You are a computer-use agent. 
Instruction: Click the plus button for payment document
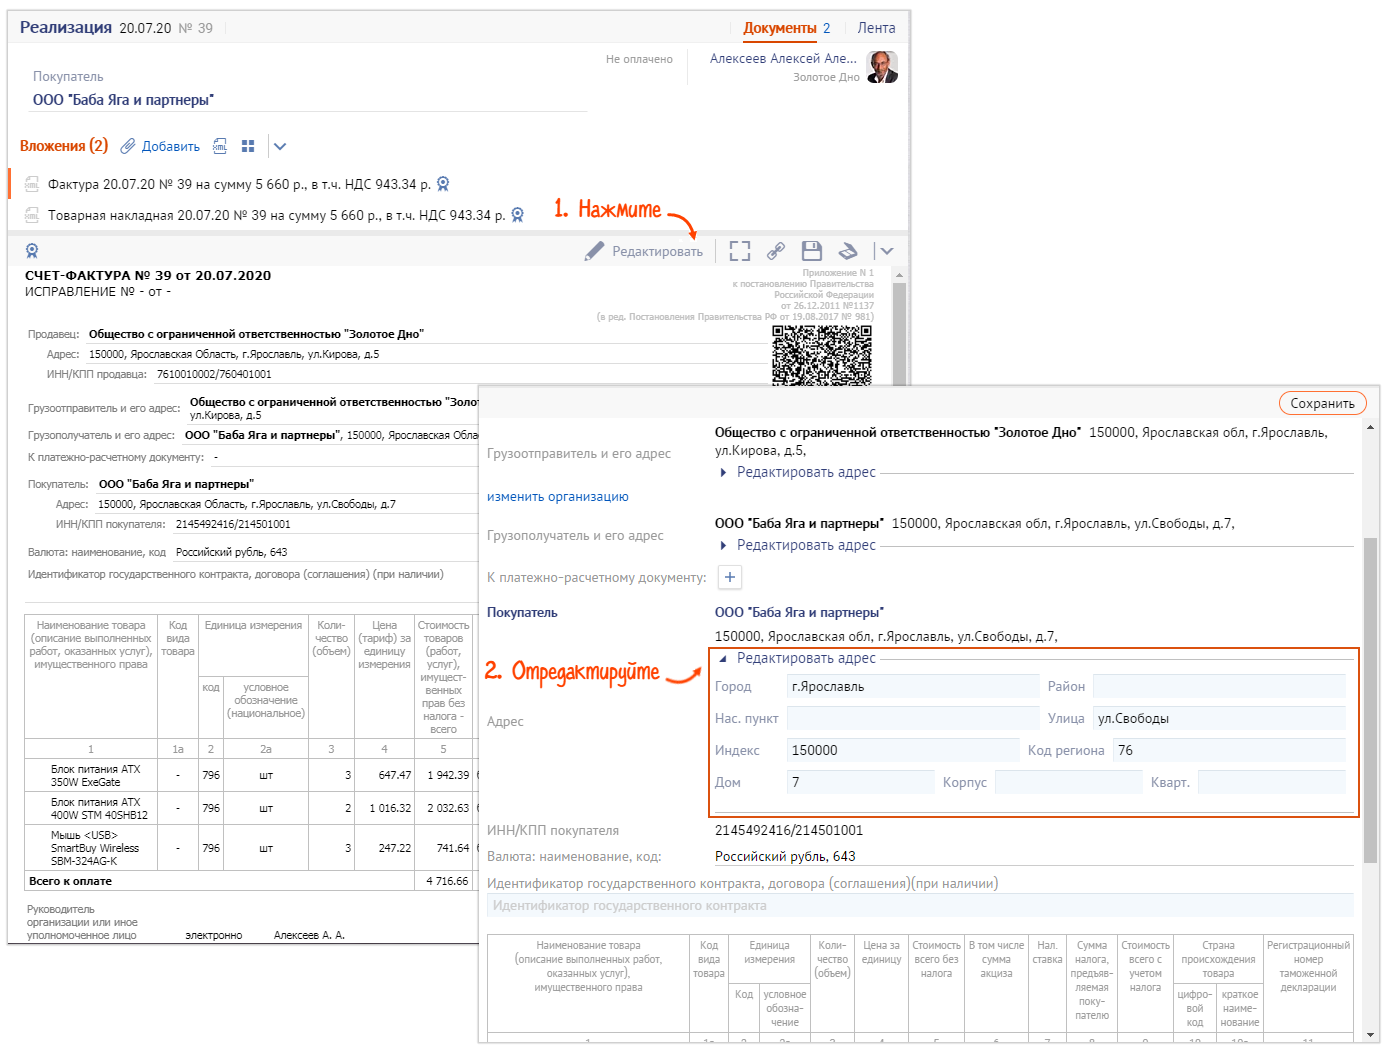[730, 577]
